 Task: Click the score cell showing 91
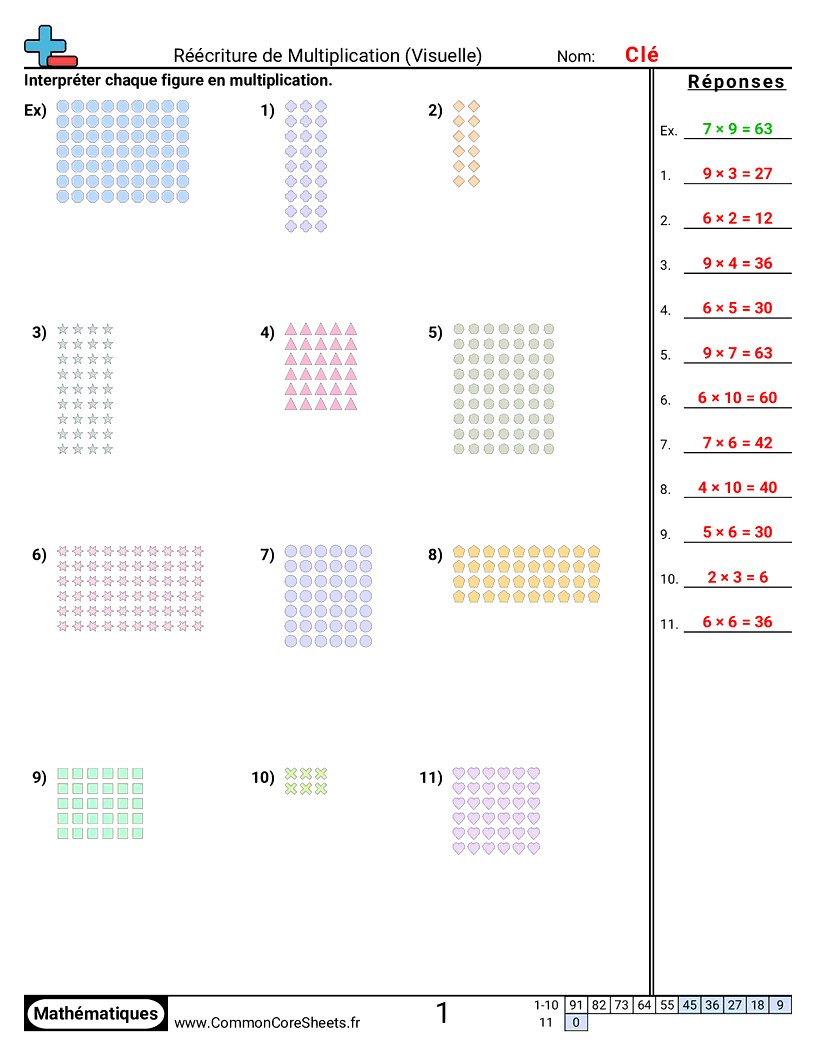point(576,1005)
